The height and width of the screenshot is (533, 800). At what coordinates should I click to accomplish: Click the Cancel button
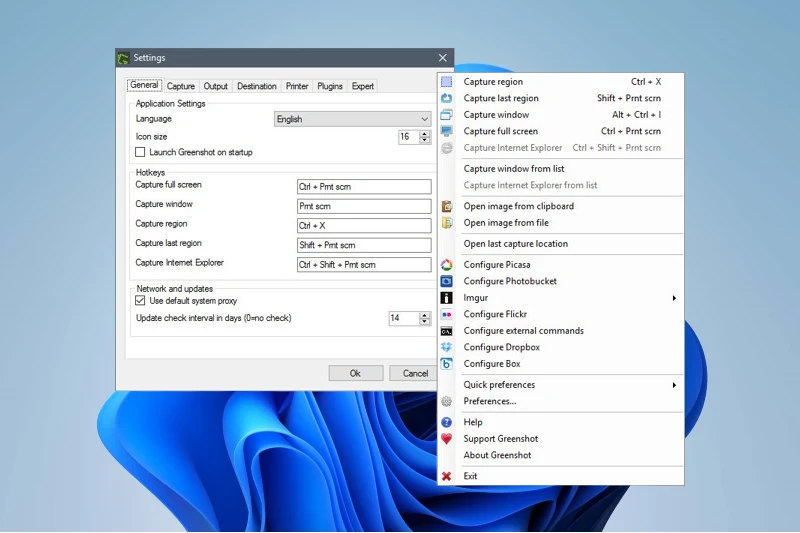415,373
